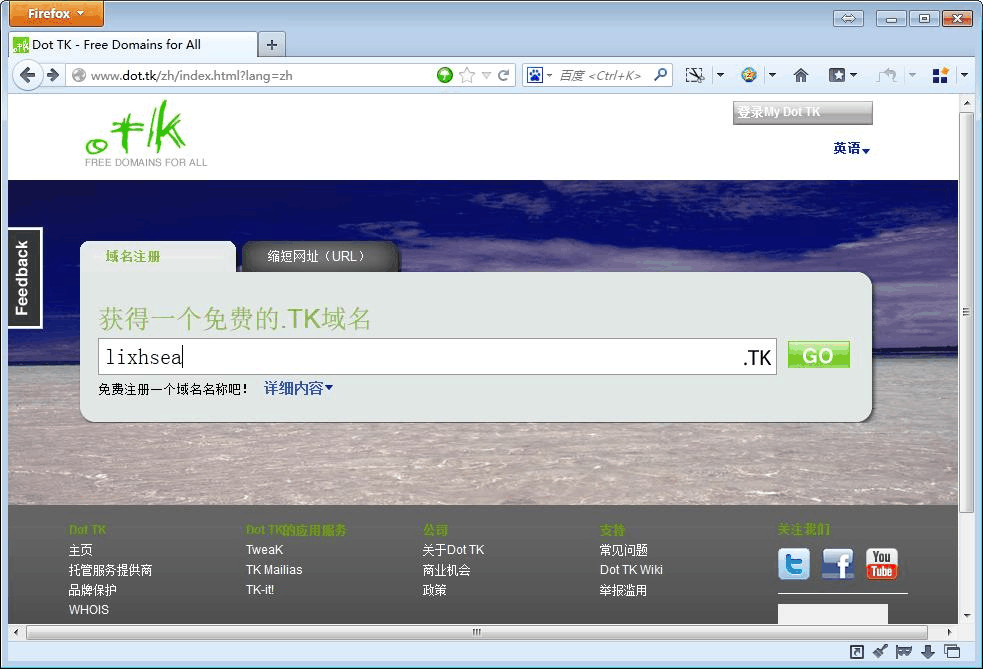Viewport: 983px width, 669px height.
Task: Open the WHOIS footer link
Action: tap(89, 610)
